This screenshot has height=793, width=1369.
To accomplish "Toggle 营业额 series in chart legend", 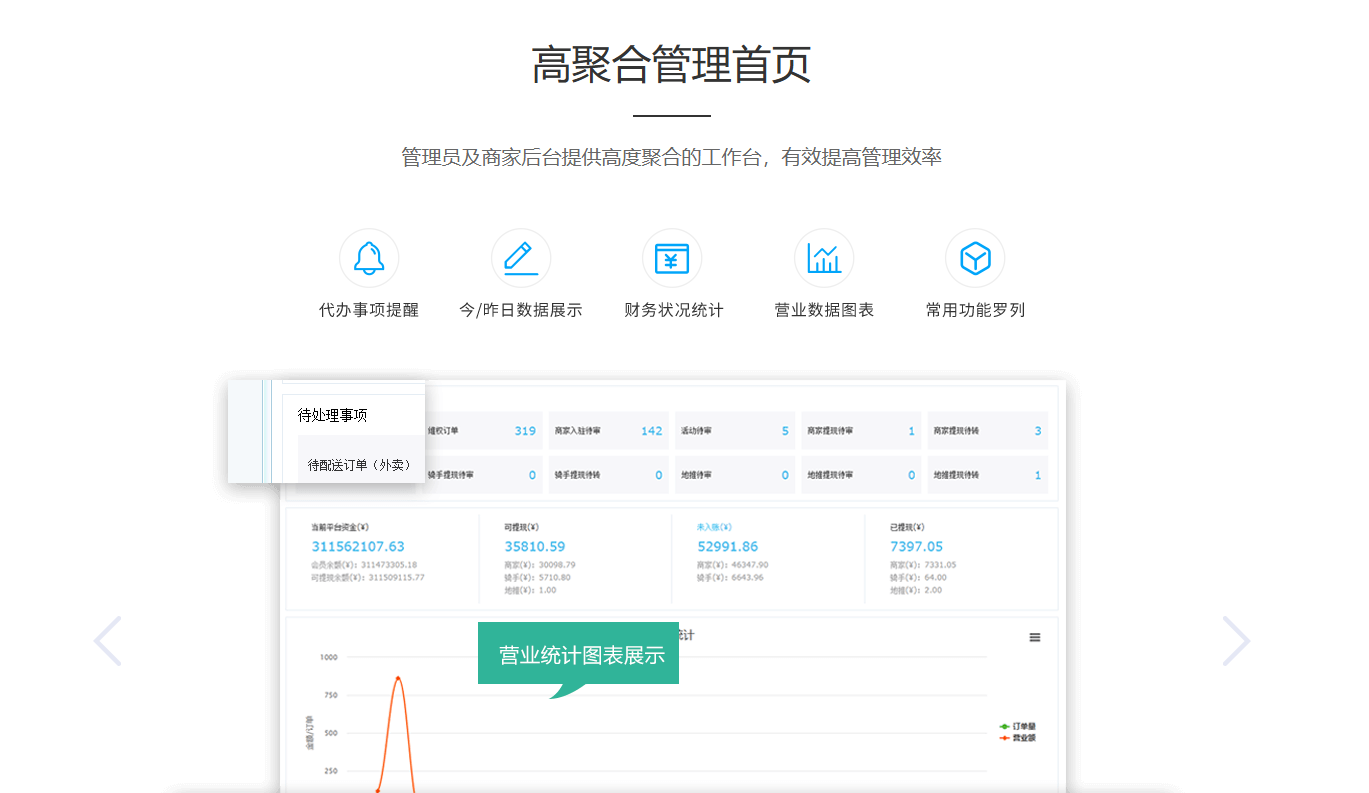I will [1018, 738].
